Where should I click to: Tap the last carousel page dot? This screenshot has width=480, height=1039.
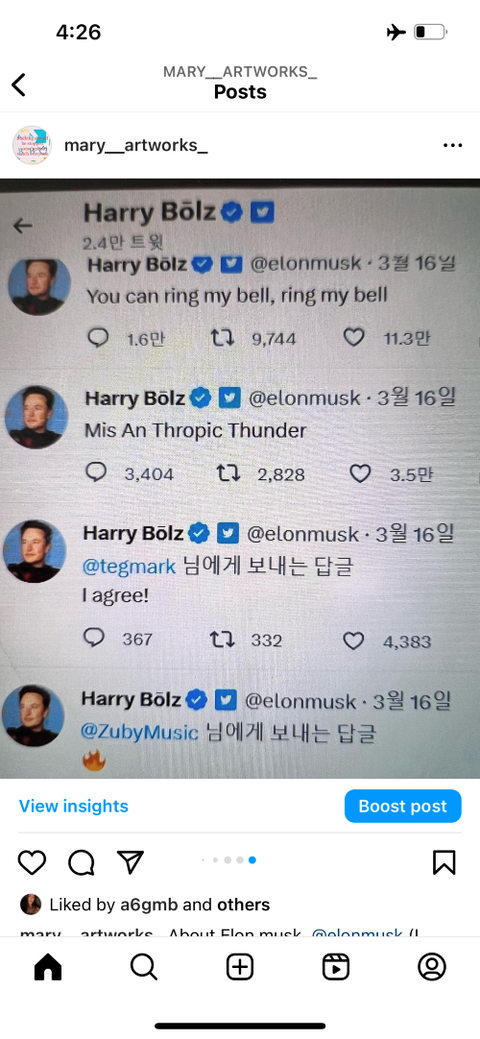coord(252,860)
